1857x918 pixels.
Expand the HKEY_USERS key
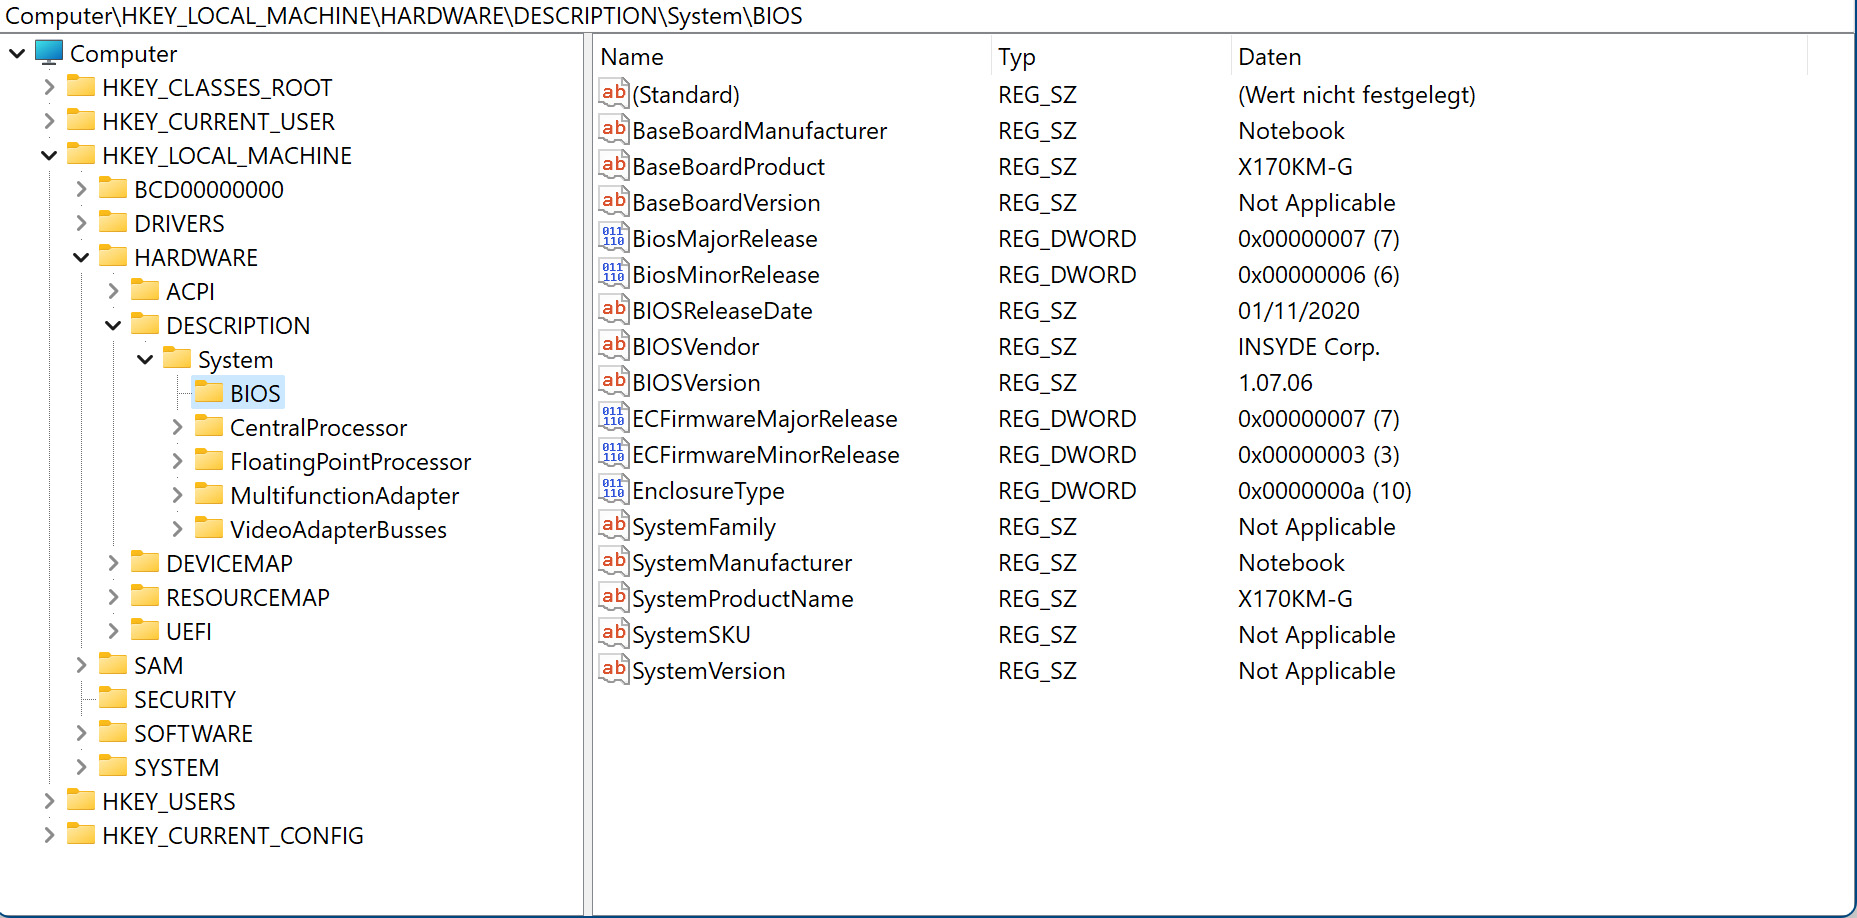coord(49,801)
